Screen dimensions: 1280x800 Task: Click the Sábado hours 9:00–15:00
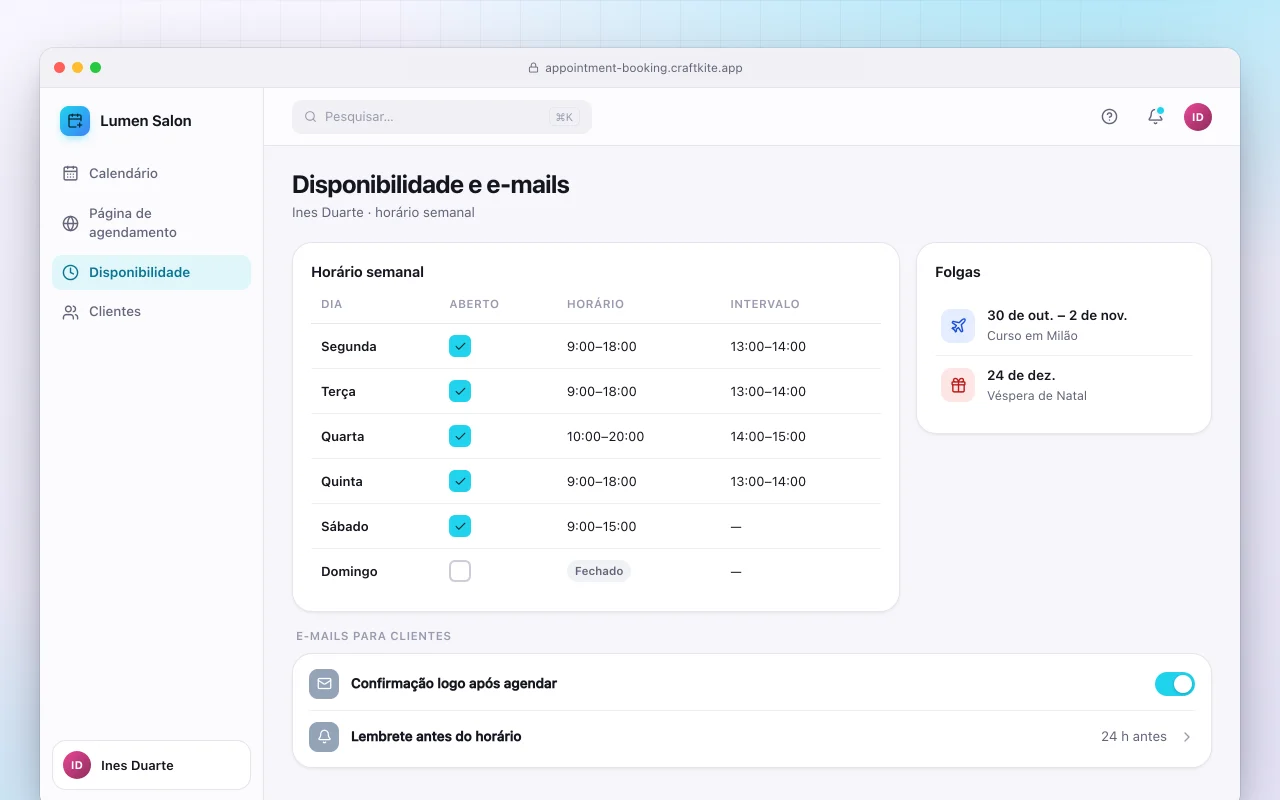(602, 527)
